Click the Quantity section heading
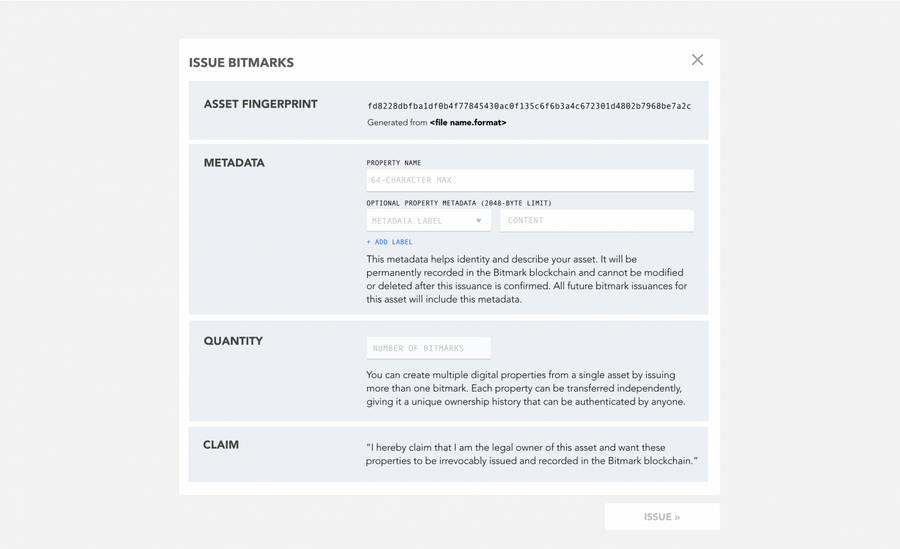The width and height of the screenshot is (900, 549). 233,341
